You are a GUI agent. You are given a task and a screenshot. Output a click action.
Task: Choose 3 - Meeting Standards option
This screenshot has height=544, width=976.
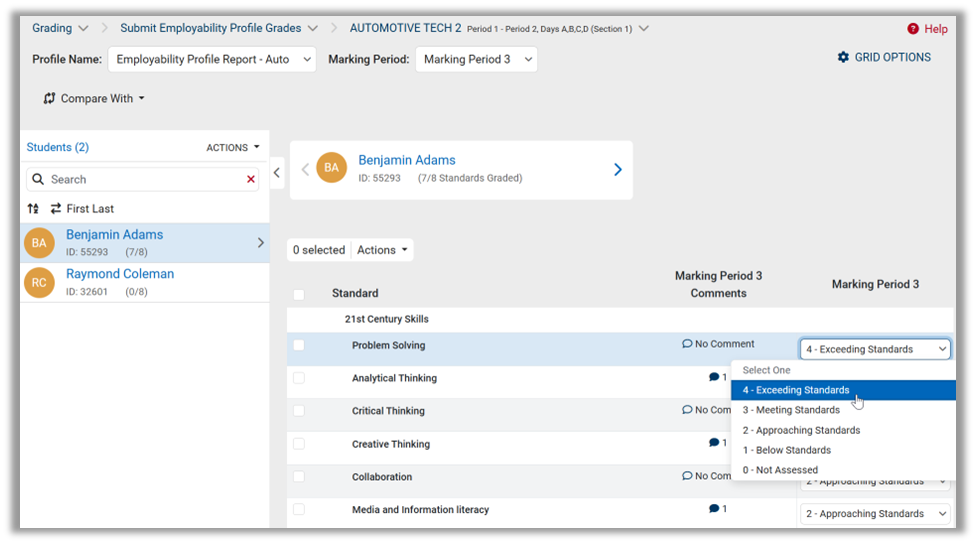point(791,410)
